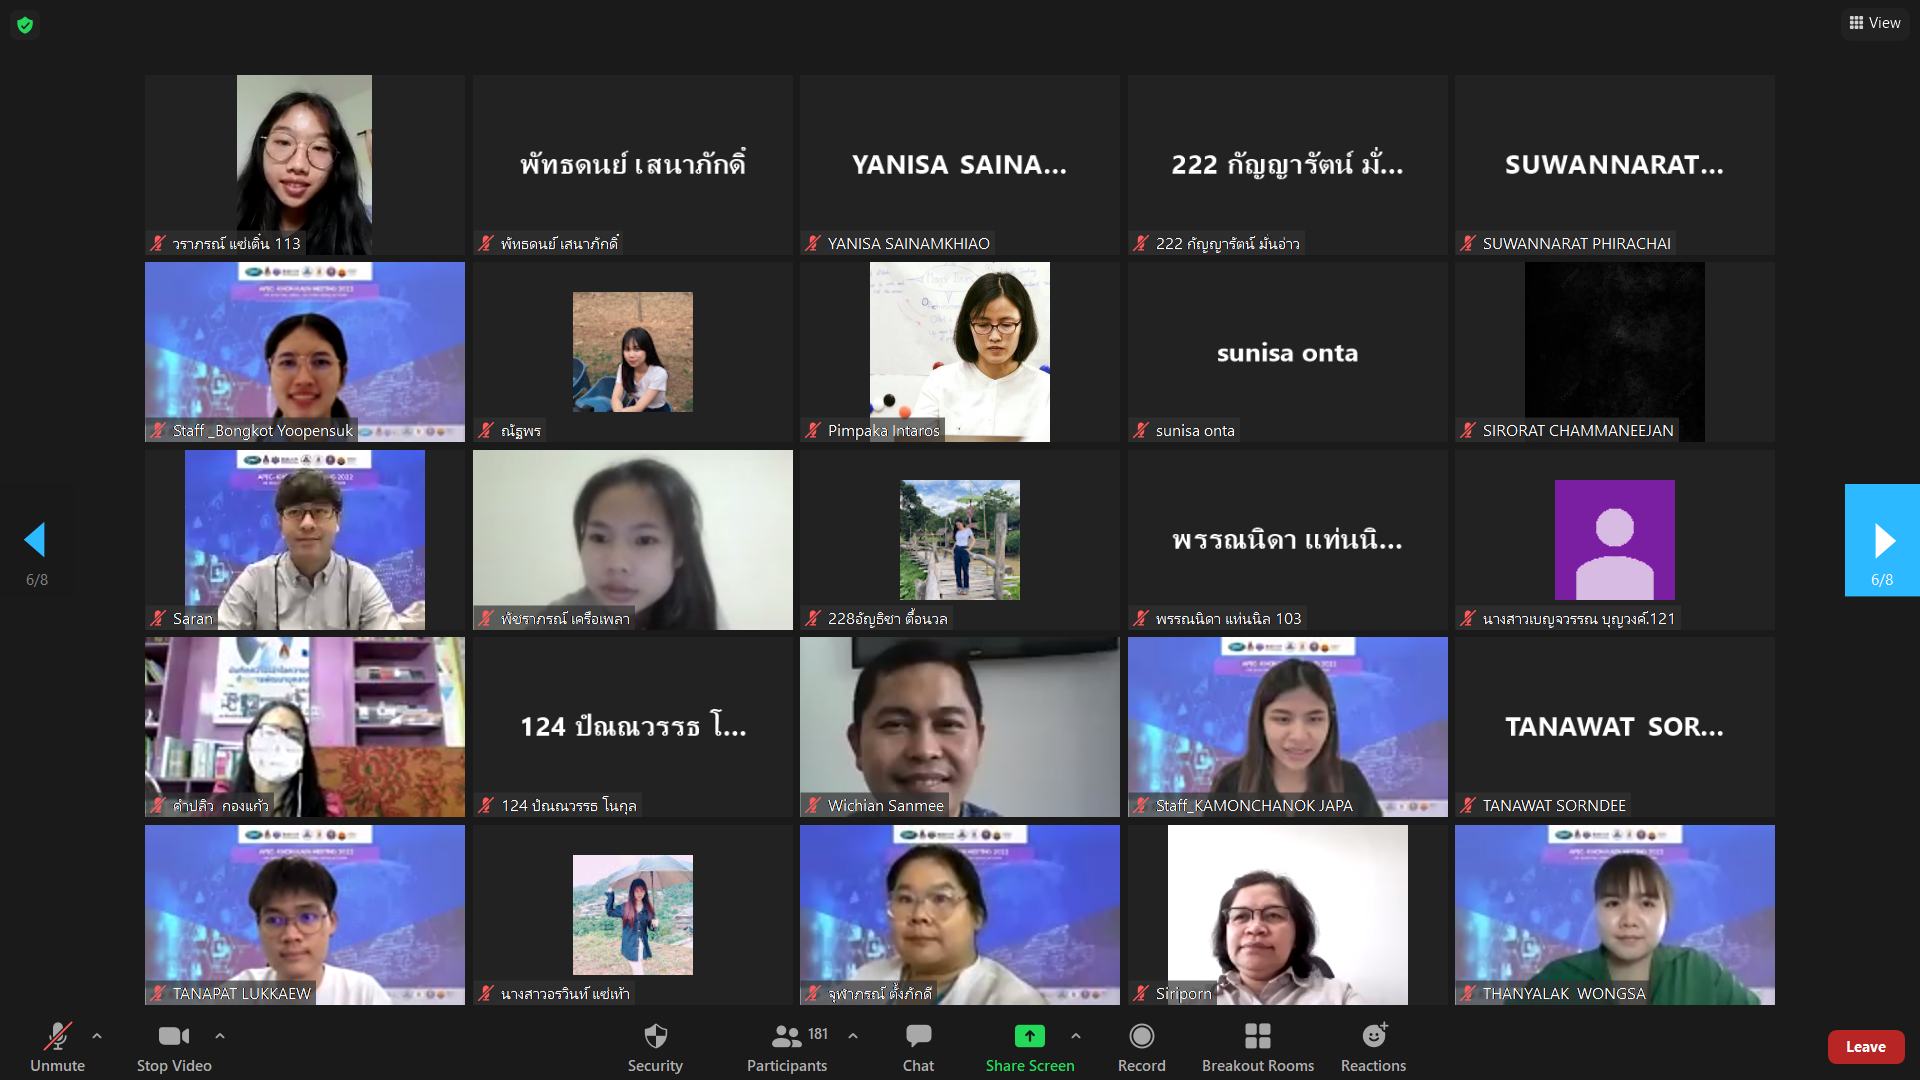Go to previous gallery page arrow
The height and width of the screenshot is (1080, 1920).
pos(36,540)
